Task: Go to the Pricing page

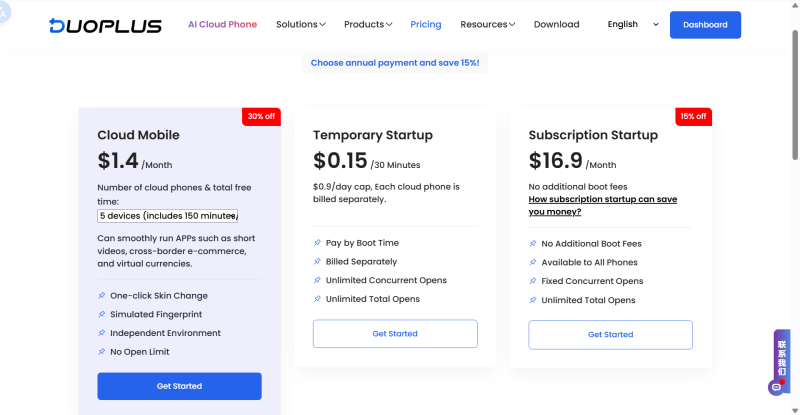Action: tap(426, 25)
